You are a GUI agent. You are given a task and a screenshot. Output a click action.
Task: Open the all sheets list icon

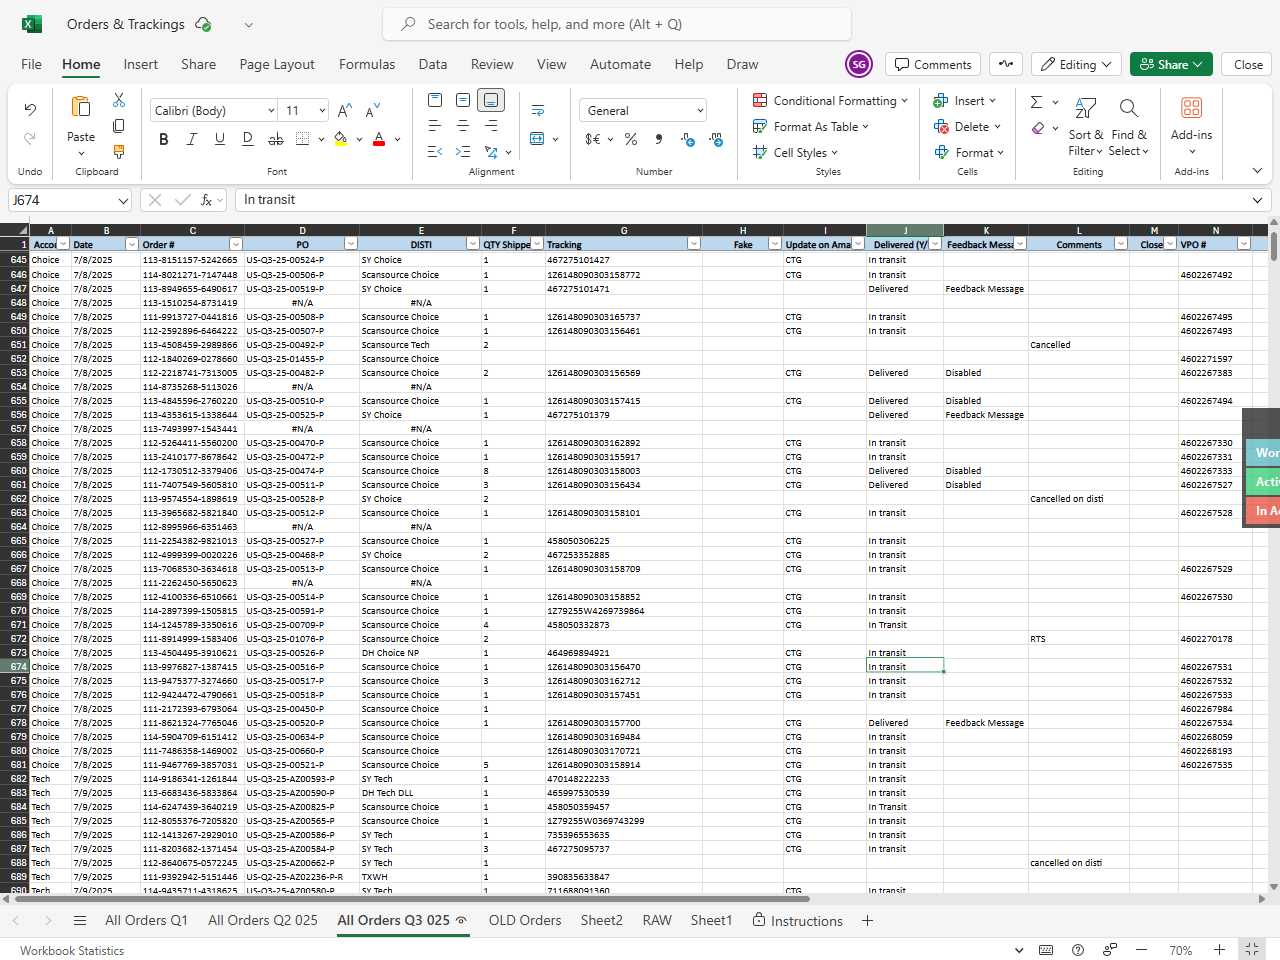tap(80, 921)
